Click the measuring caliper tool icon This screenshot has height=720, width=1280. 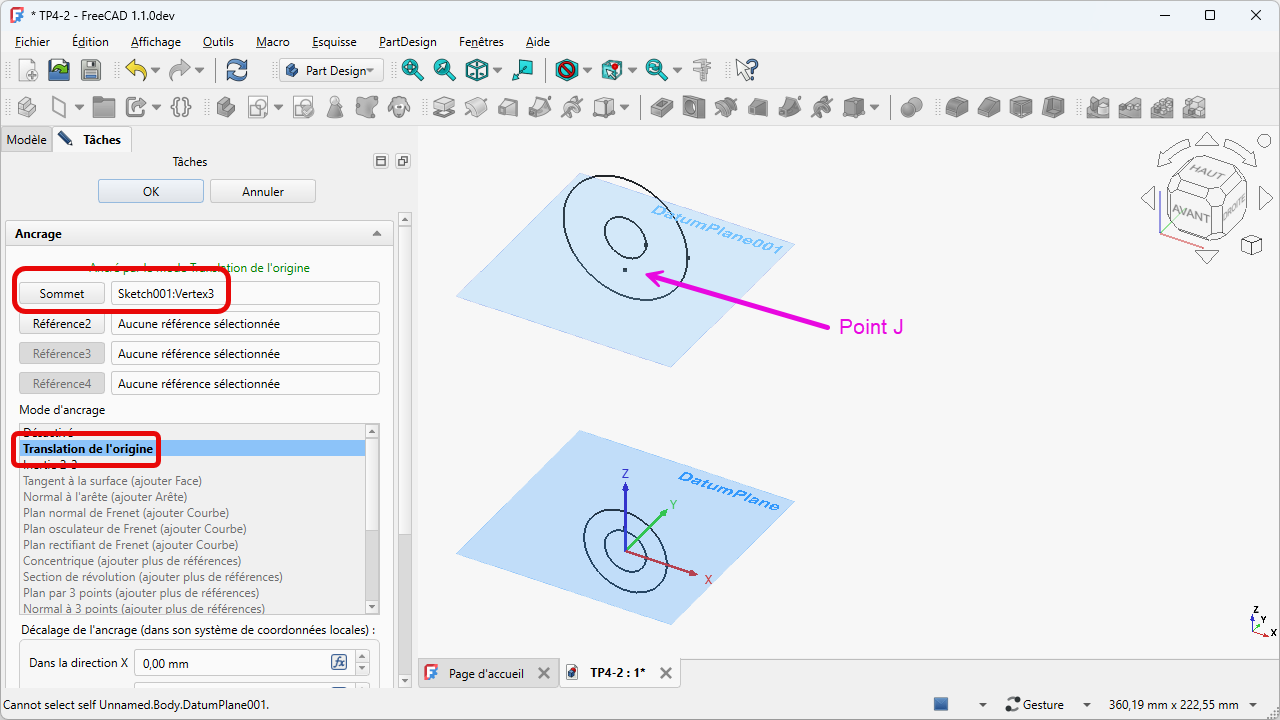click(702, 70)
